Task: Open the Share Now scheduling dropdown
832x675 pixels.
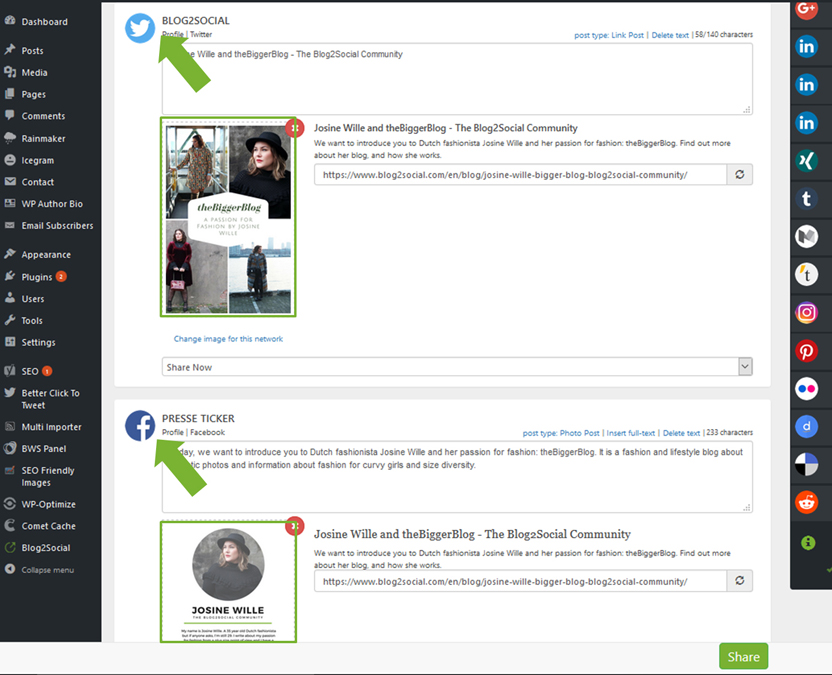Action: pos(457,367)
